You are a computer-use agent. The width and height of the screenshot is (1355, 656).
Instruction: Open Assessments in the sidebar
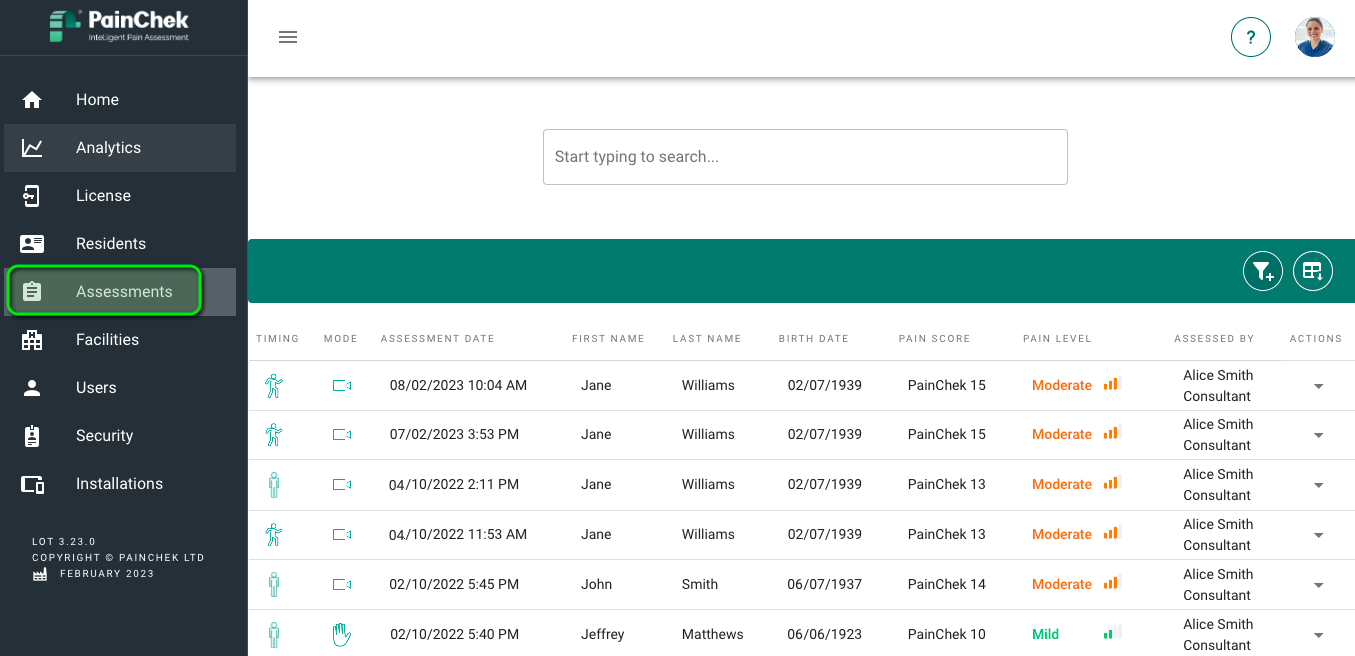point(120,292)
